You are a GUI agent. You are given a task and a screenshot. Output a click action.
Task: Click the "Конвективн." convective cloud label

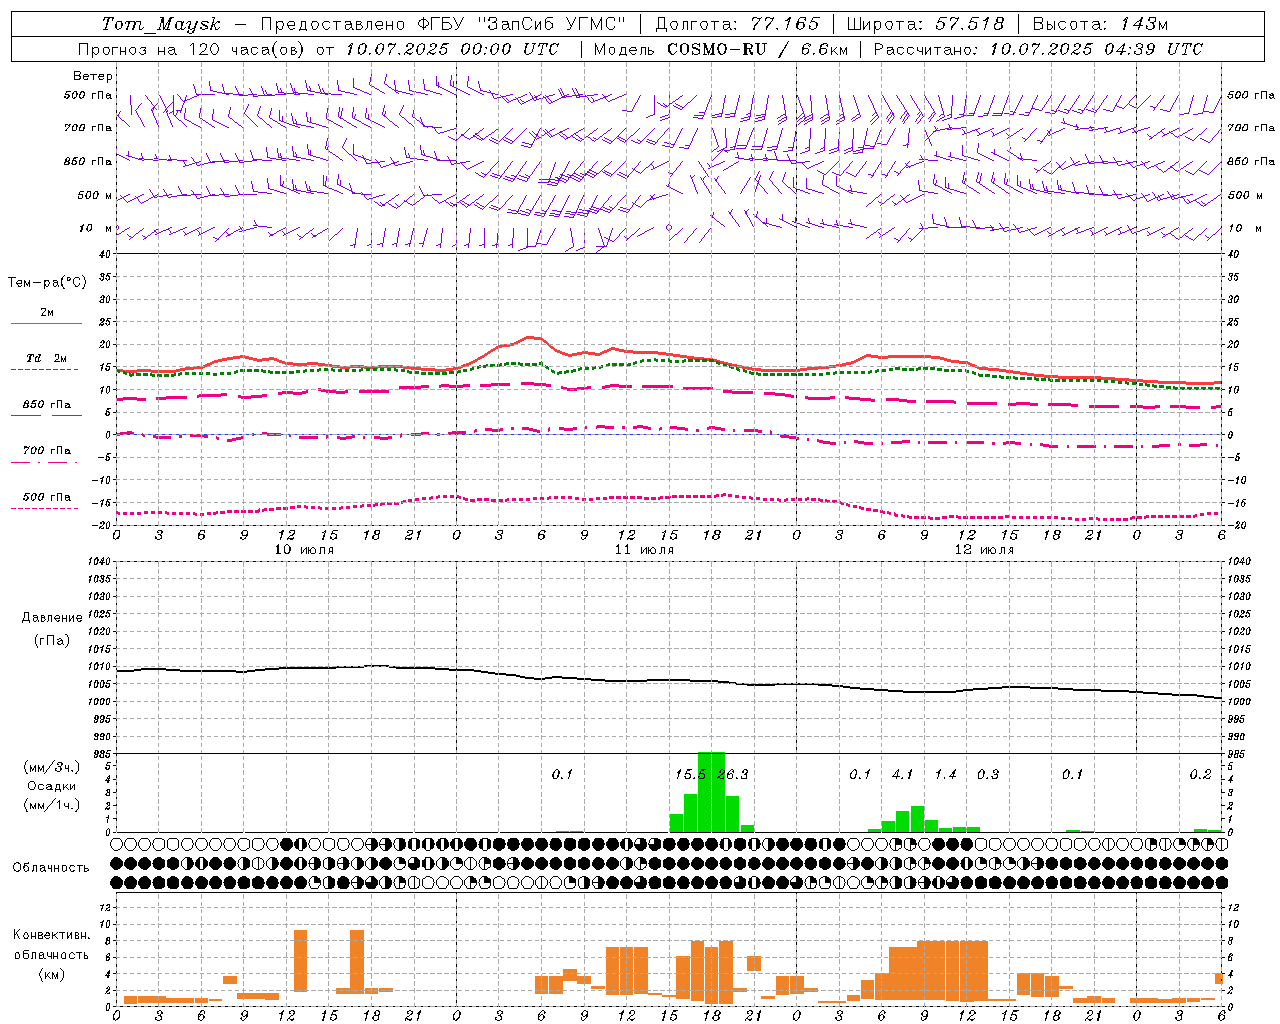point(52,935)
